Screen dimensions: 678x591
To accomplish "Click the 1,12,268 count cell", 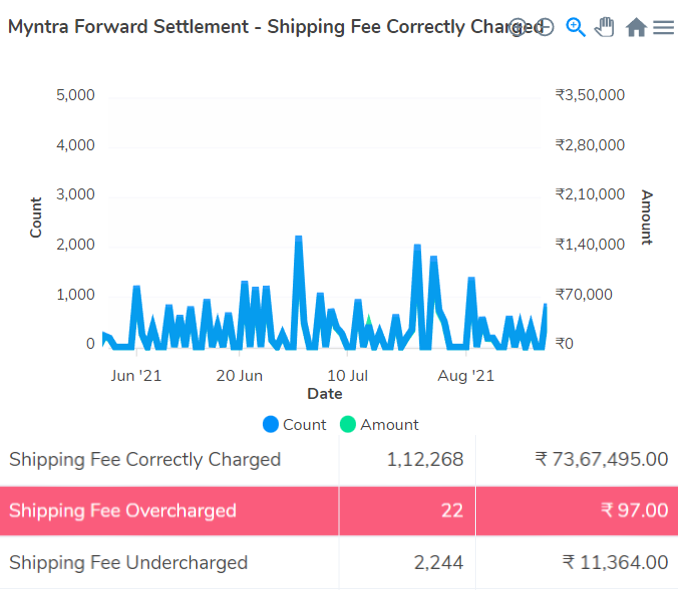I will pos(424,460).
